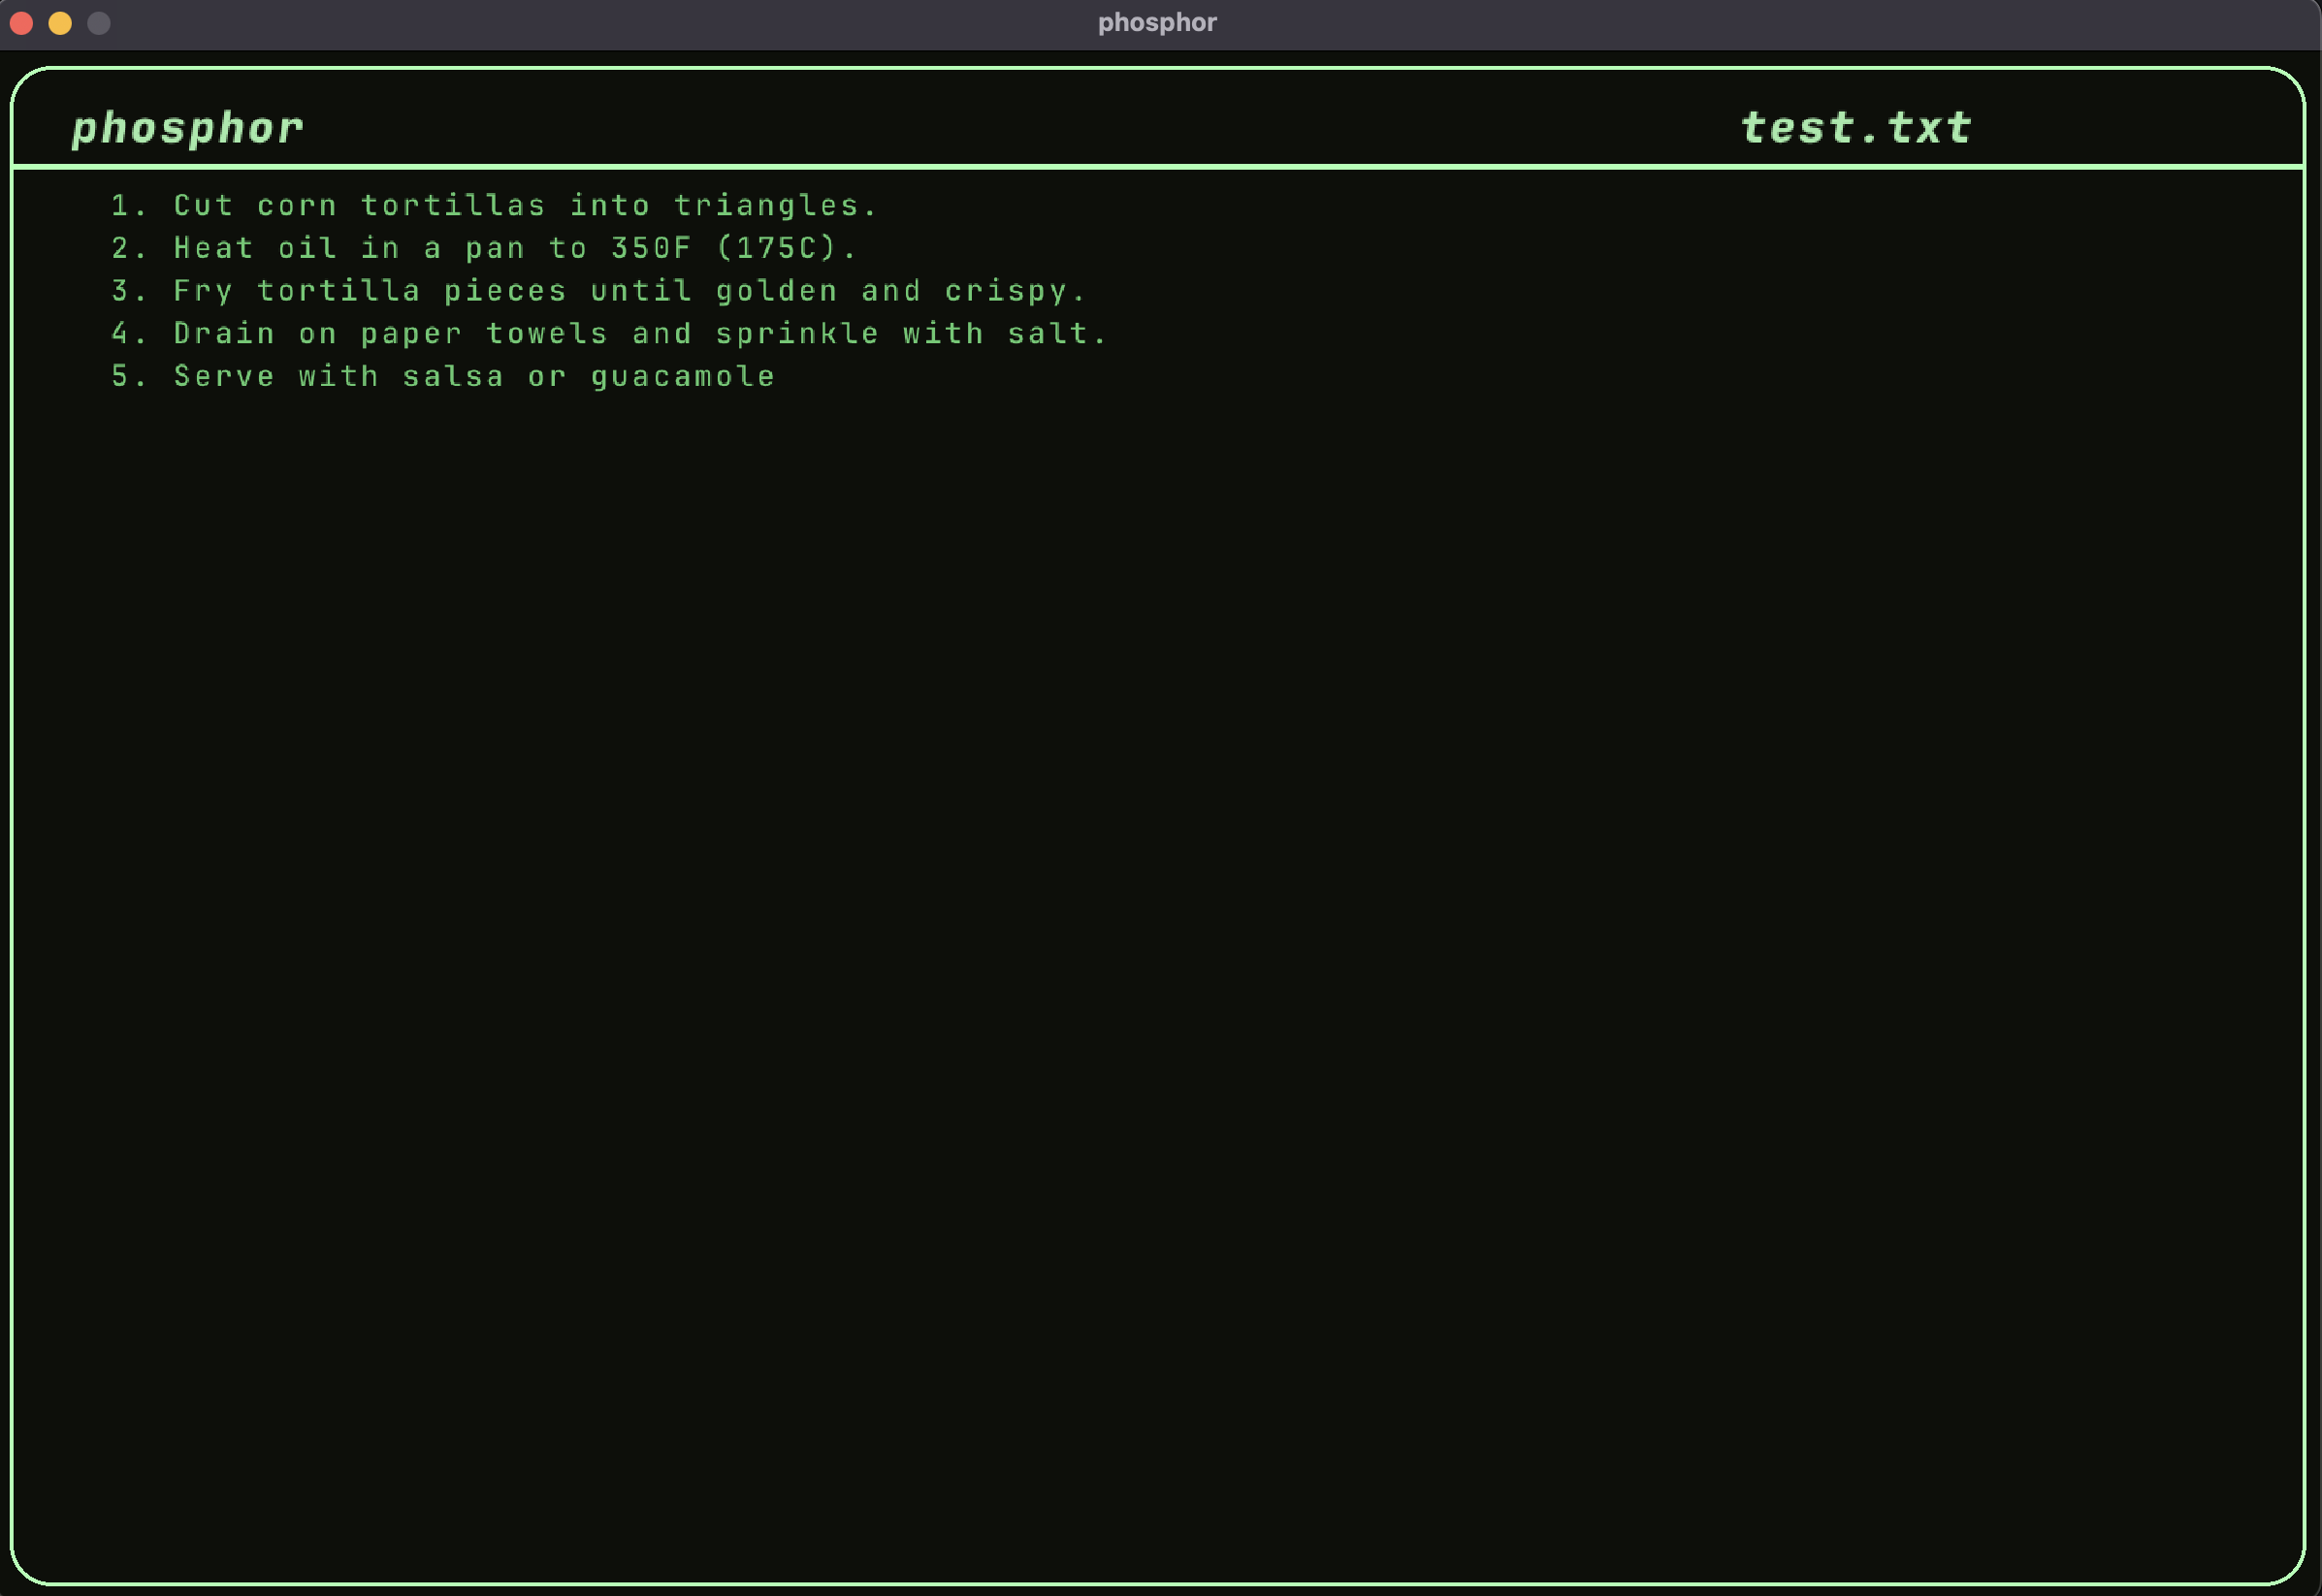The image size is (2322, 1596).
Task: Click the gray disabled zoom button
Action: click(99, 23)
